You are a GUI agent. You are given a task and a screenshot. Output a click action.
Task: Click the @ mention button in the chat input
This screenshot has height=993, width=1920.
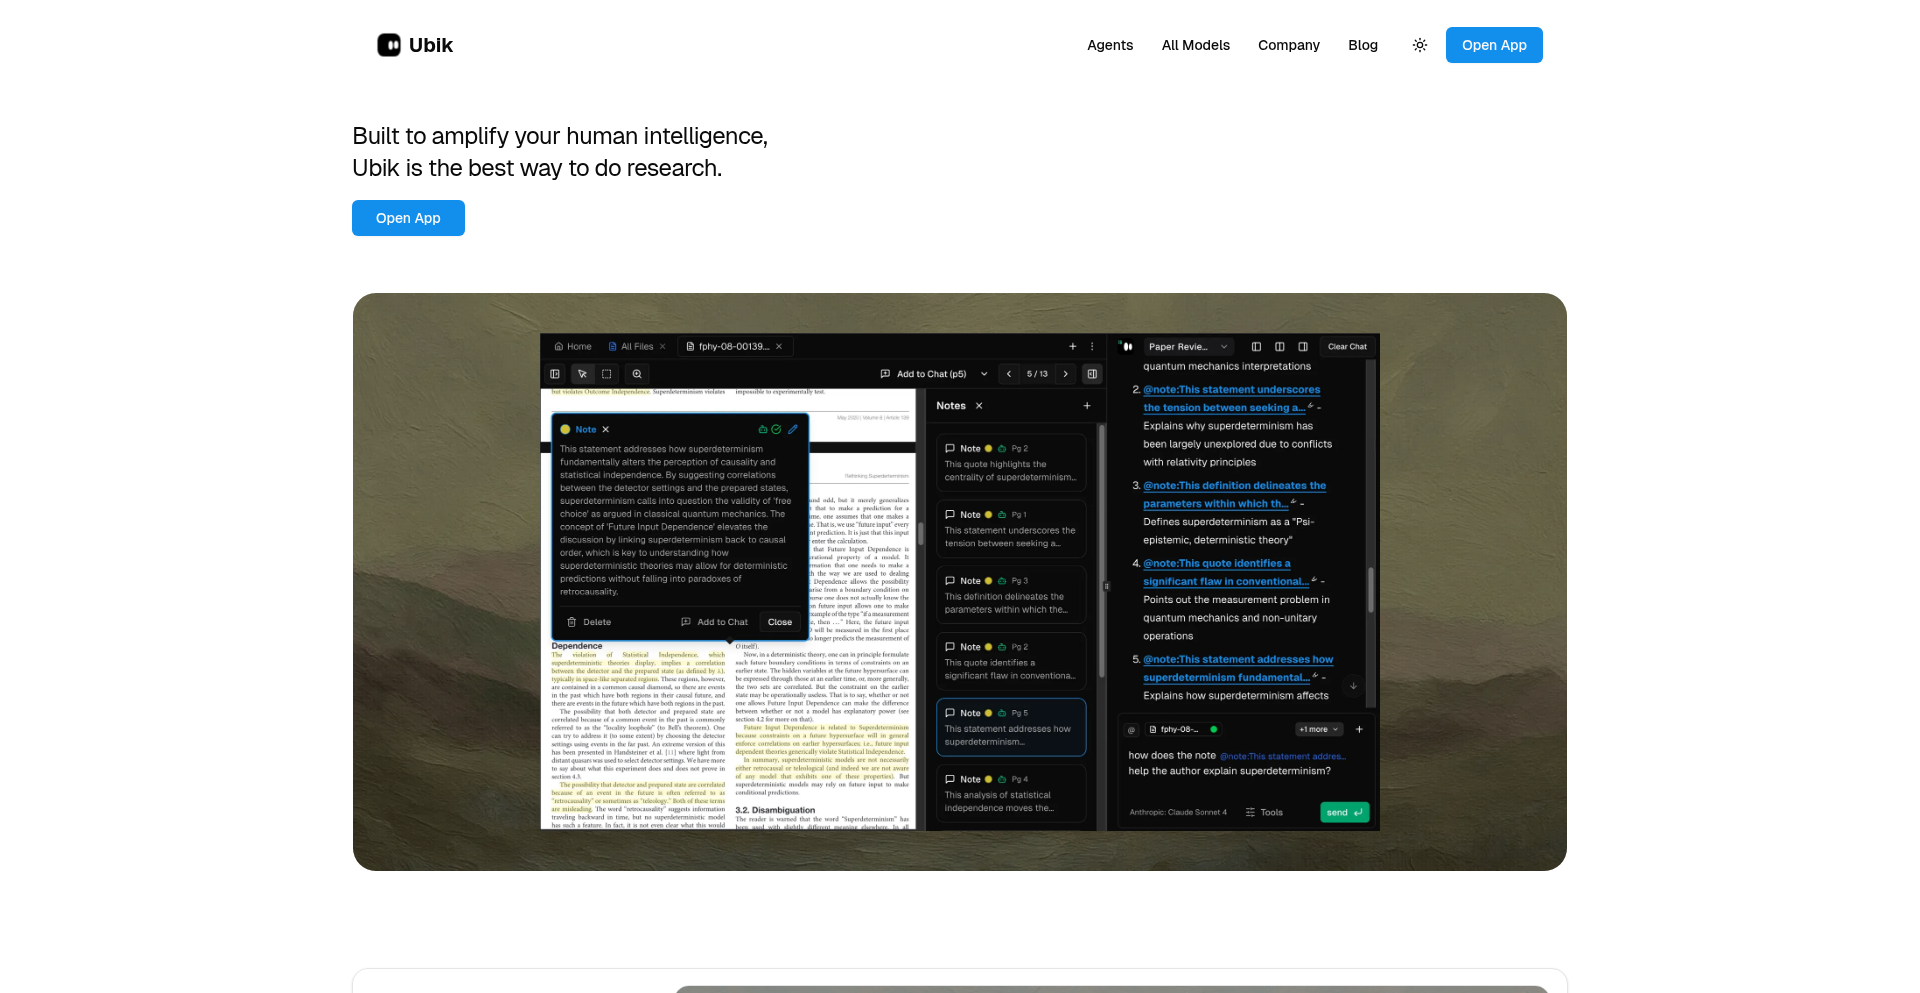pyautogui.click(x=1132, y=730)
